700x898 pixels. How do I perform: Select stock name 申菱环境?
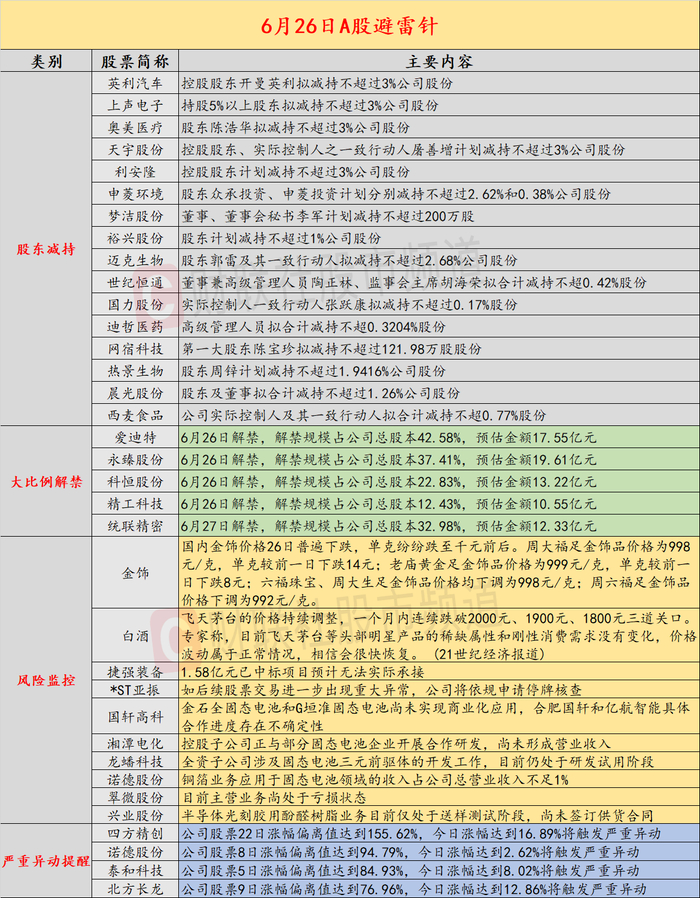point(135,194)
